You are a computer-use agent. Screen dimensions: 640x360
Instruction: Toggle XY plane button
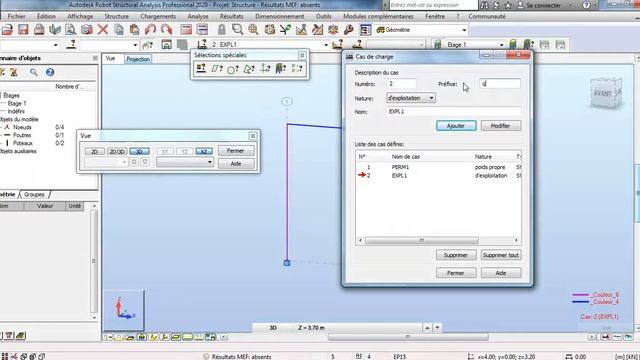[165, 151]
